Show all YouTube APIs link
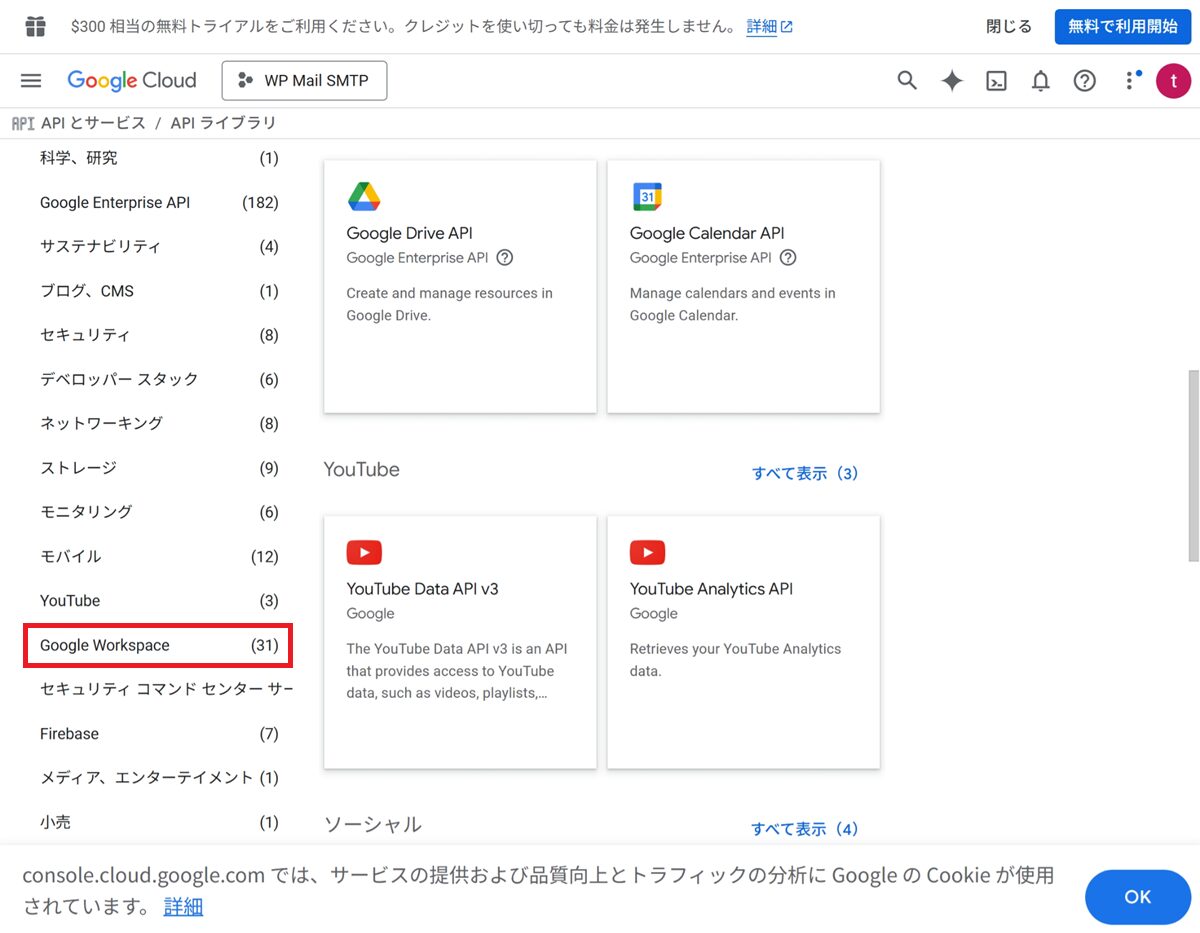The height and width of the screenshot is (933, 1200). click(805, 473)
